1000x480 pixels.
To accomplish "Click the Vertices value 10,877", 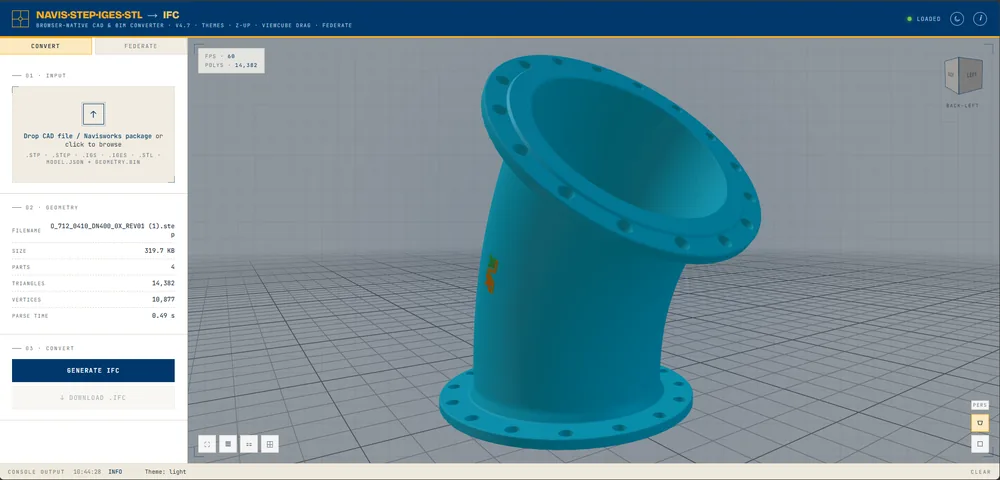I will pos(163,300).
